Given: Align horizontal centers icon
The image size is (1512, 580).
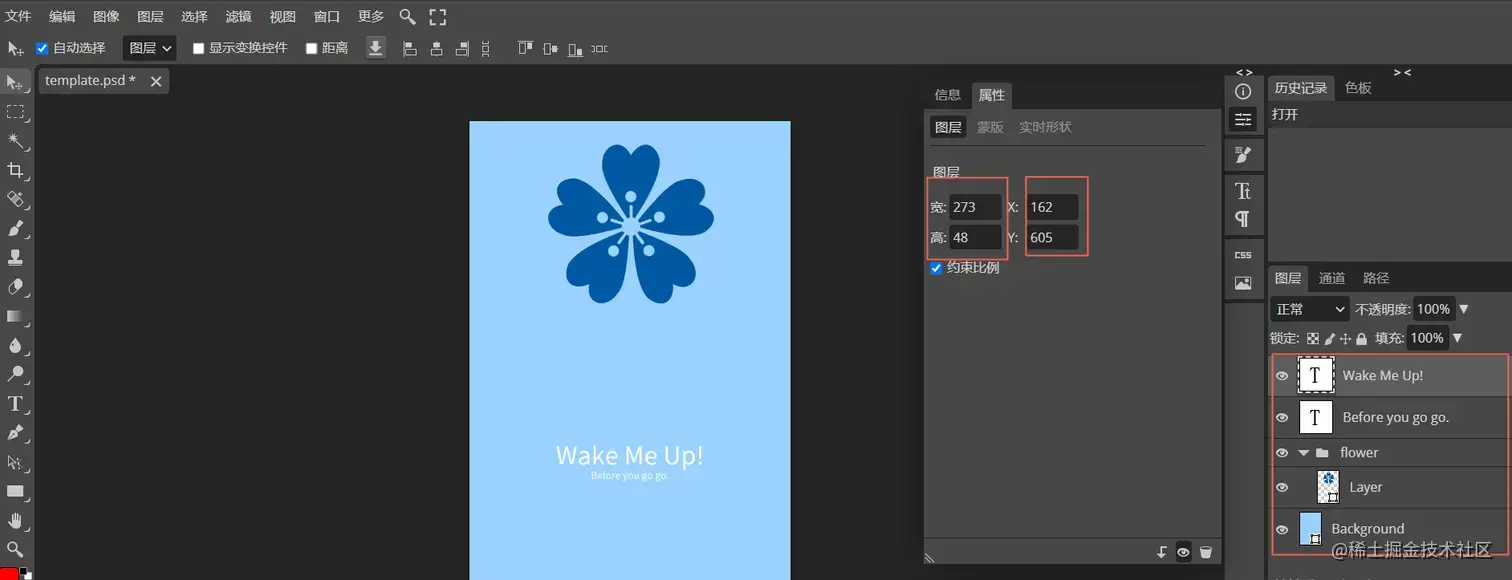Looking at the screenshot, I should coord(436,48).
